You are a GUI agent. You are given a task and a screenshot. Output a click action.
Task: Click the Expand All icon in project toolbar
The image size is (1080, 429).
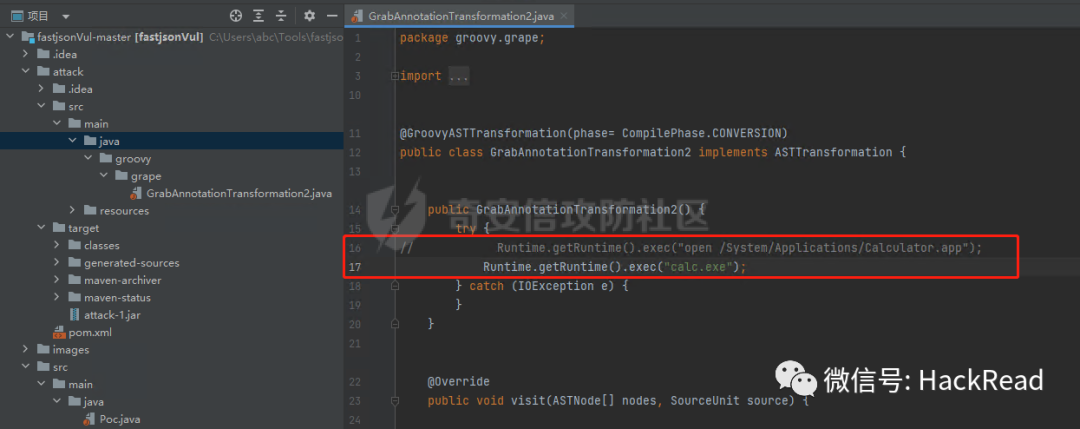click(258, 15)
